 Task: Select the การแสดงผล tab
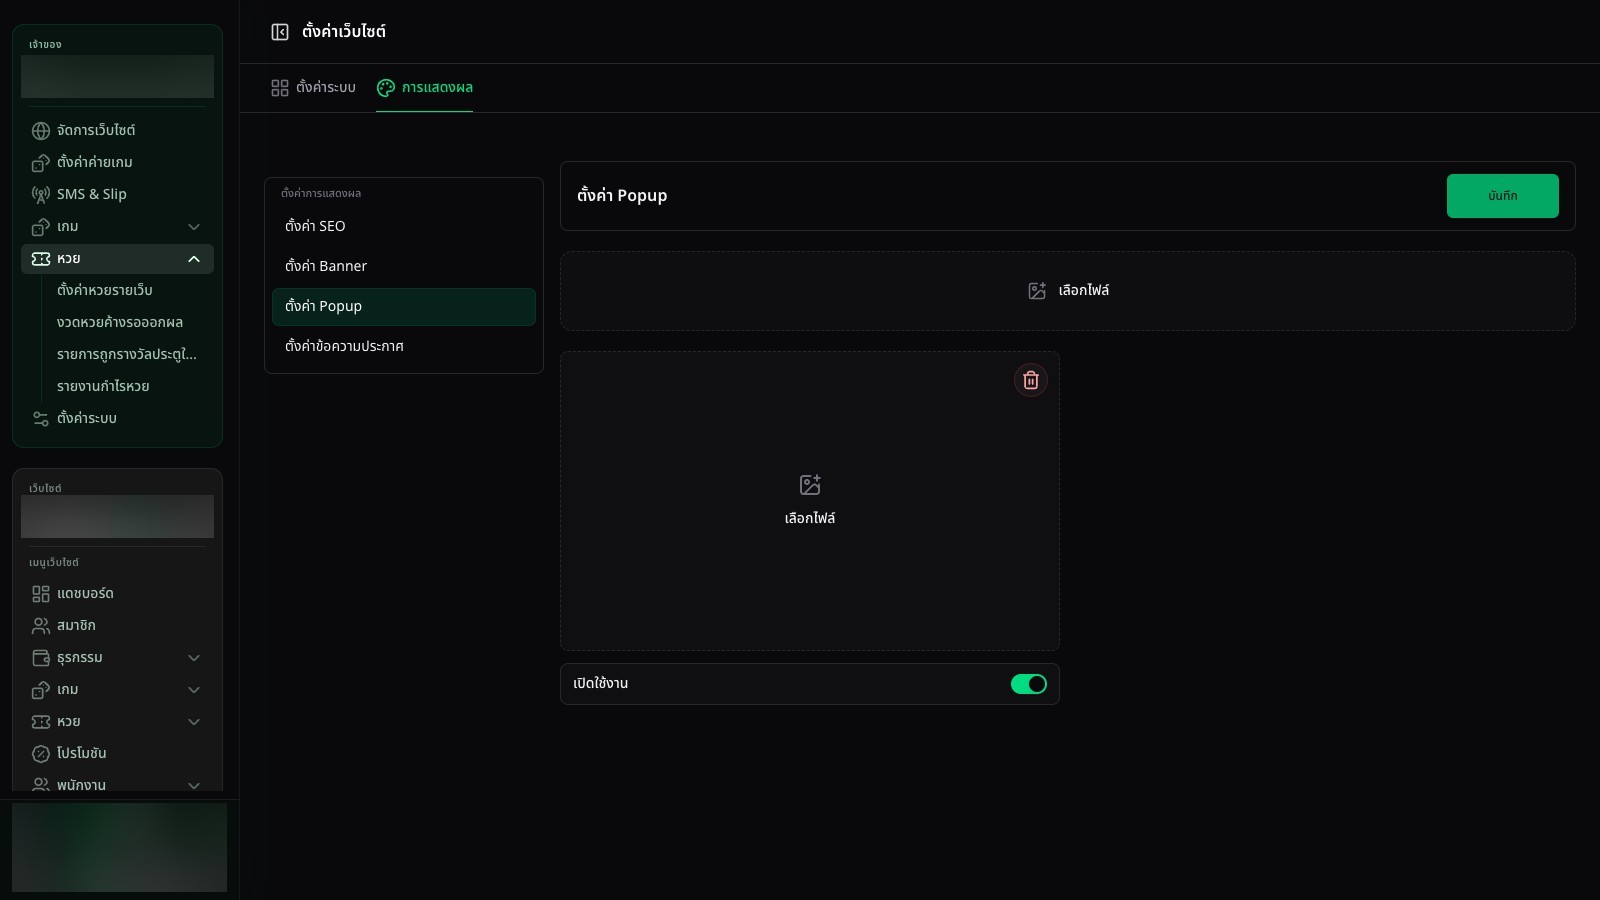tap(424, 88)
